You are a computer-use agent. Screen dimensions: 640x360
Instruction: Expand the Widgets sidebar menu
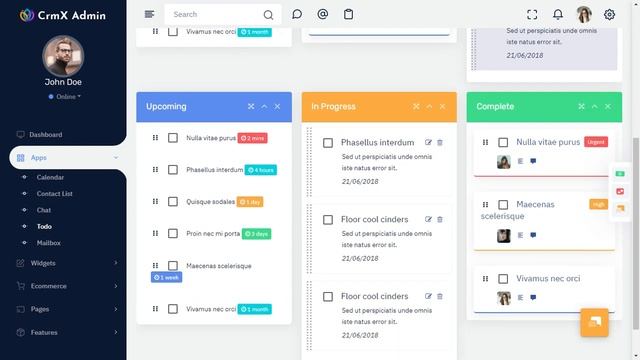click(67, 263)
